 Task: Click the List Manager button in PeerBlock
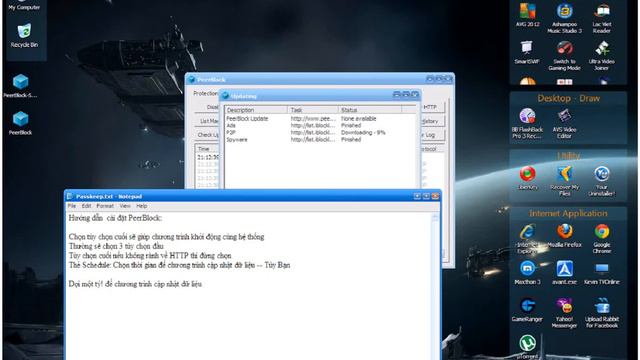[x=207, y=121]
